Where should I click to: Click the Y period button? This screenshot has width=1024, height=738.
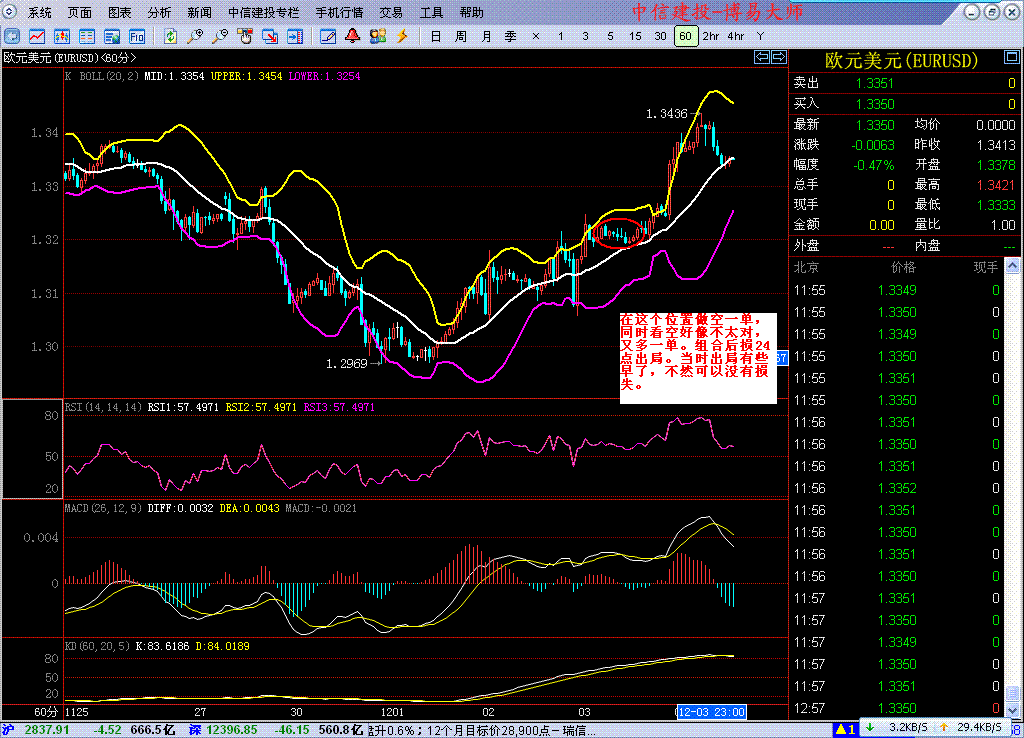(760, 37)
